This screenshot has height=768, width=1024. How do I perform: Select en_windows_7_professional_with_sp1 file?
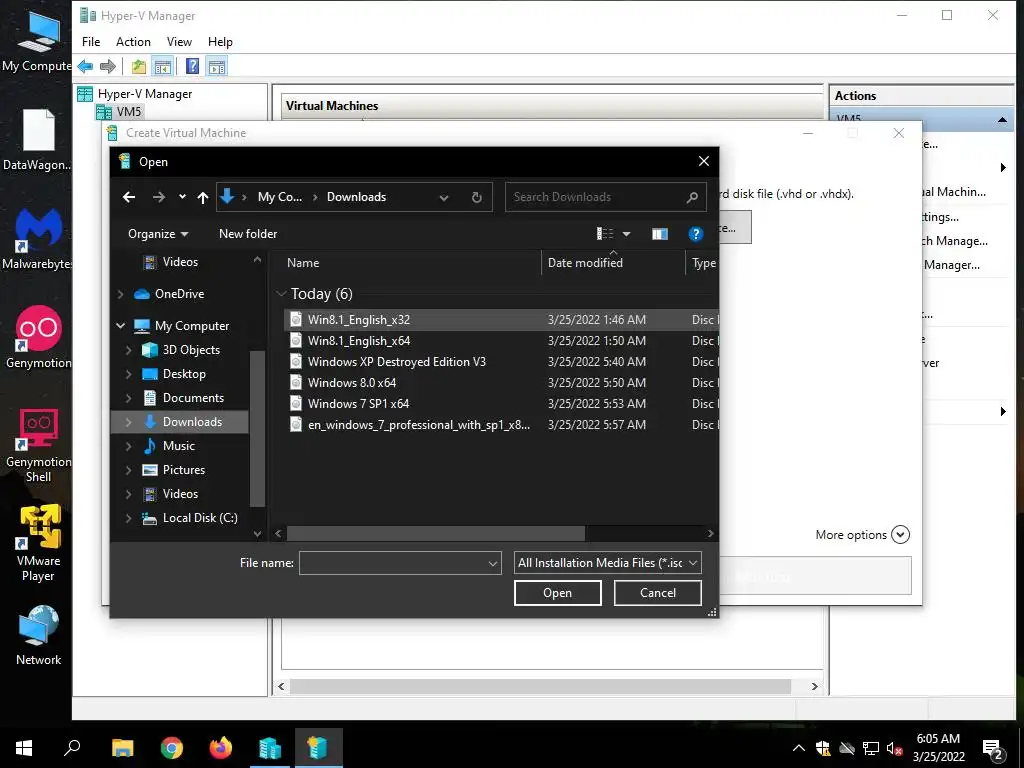point(418,424)
